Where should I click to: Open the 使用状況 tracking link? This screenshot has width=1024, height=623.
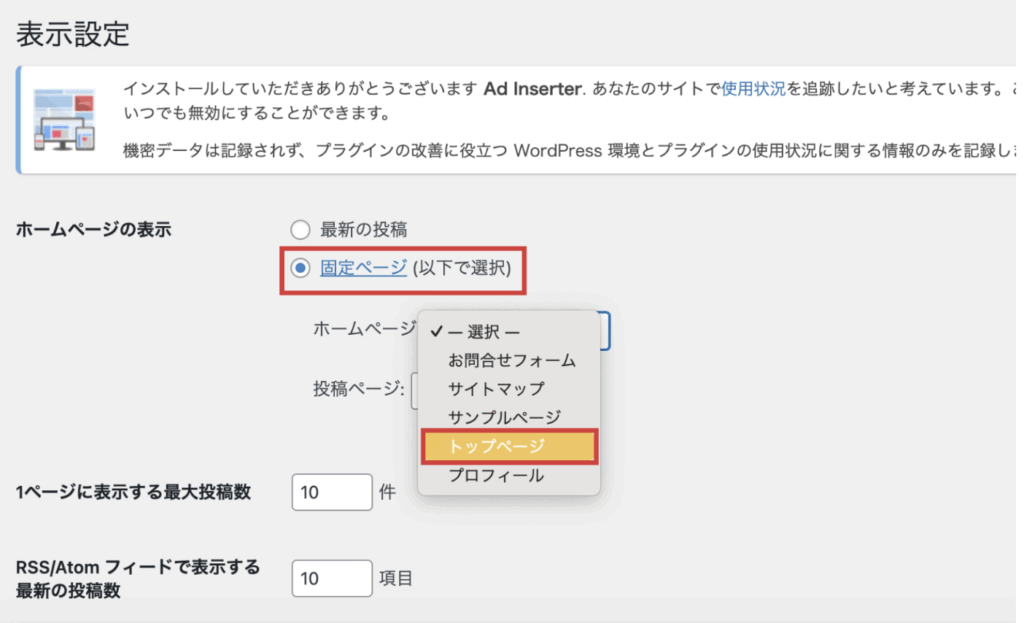click(x=753, y=88)
